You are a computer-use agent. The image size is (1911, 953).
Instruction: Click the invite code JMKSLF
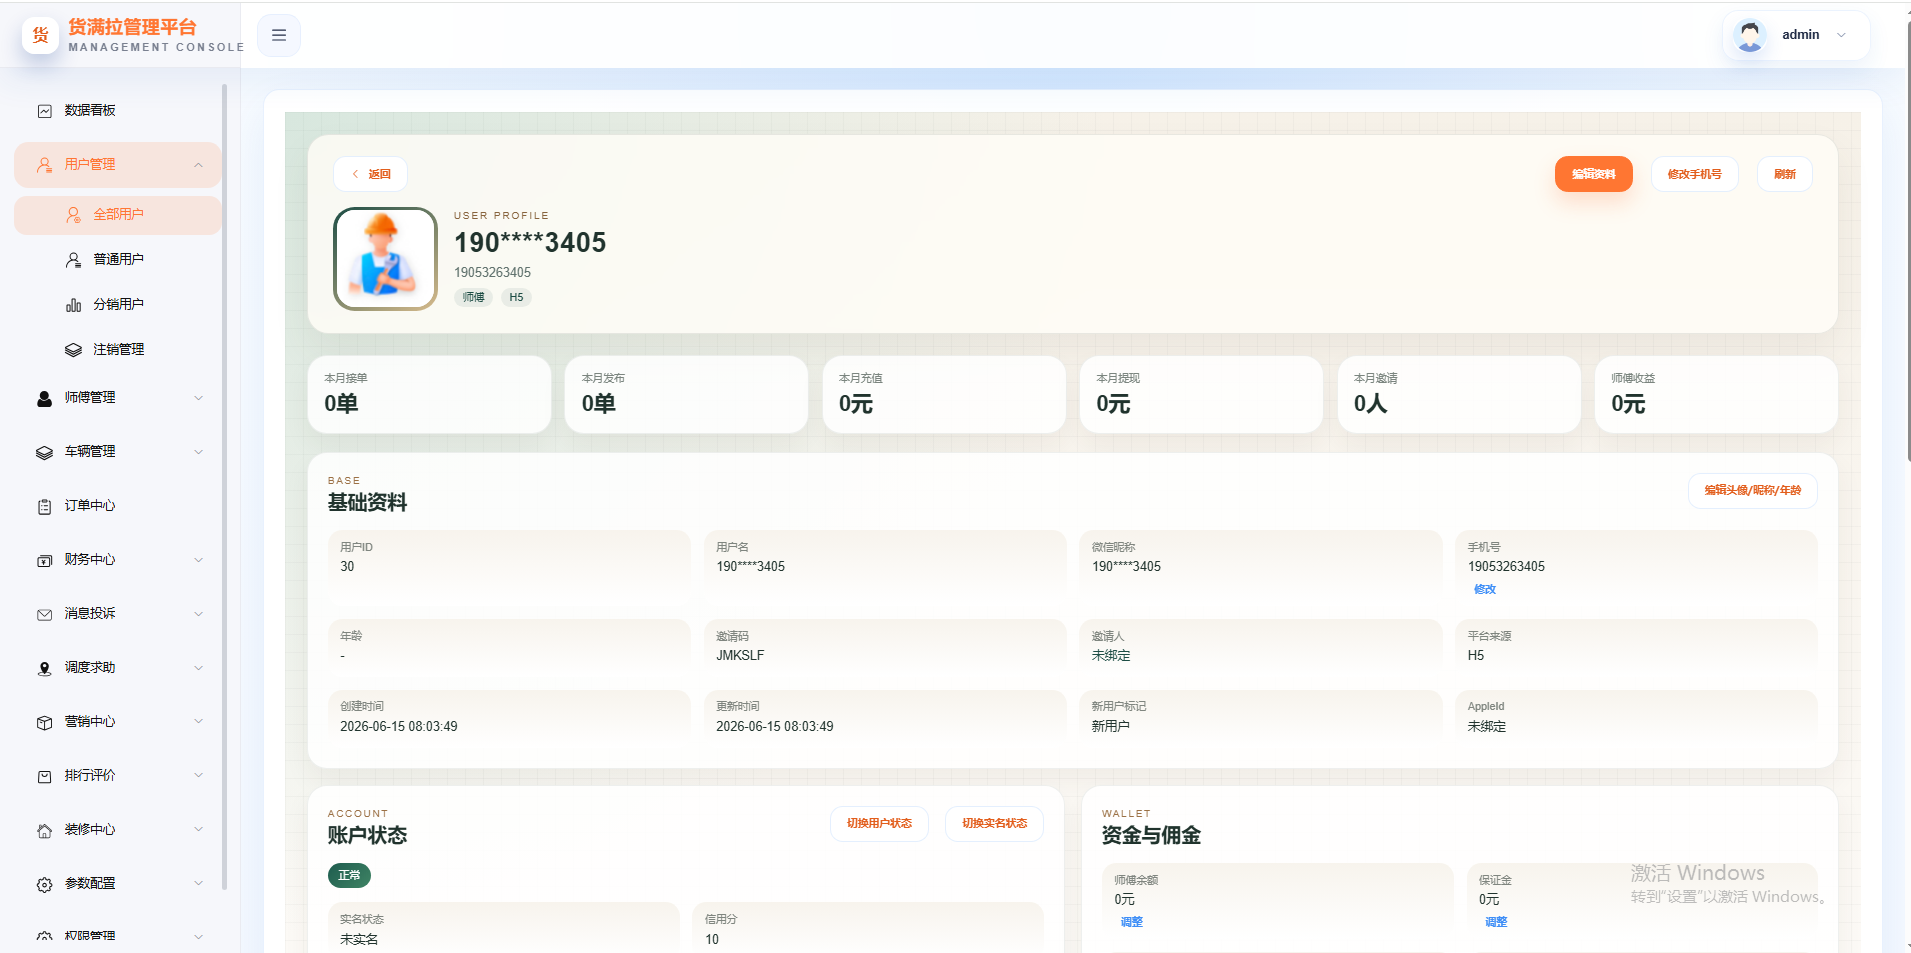click(x=740, y=656)
